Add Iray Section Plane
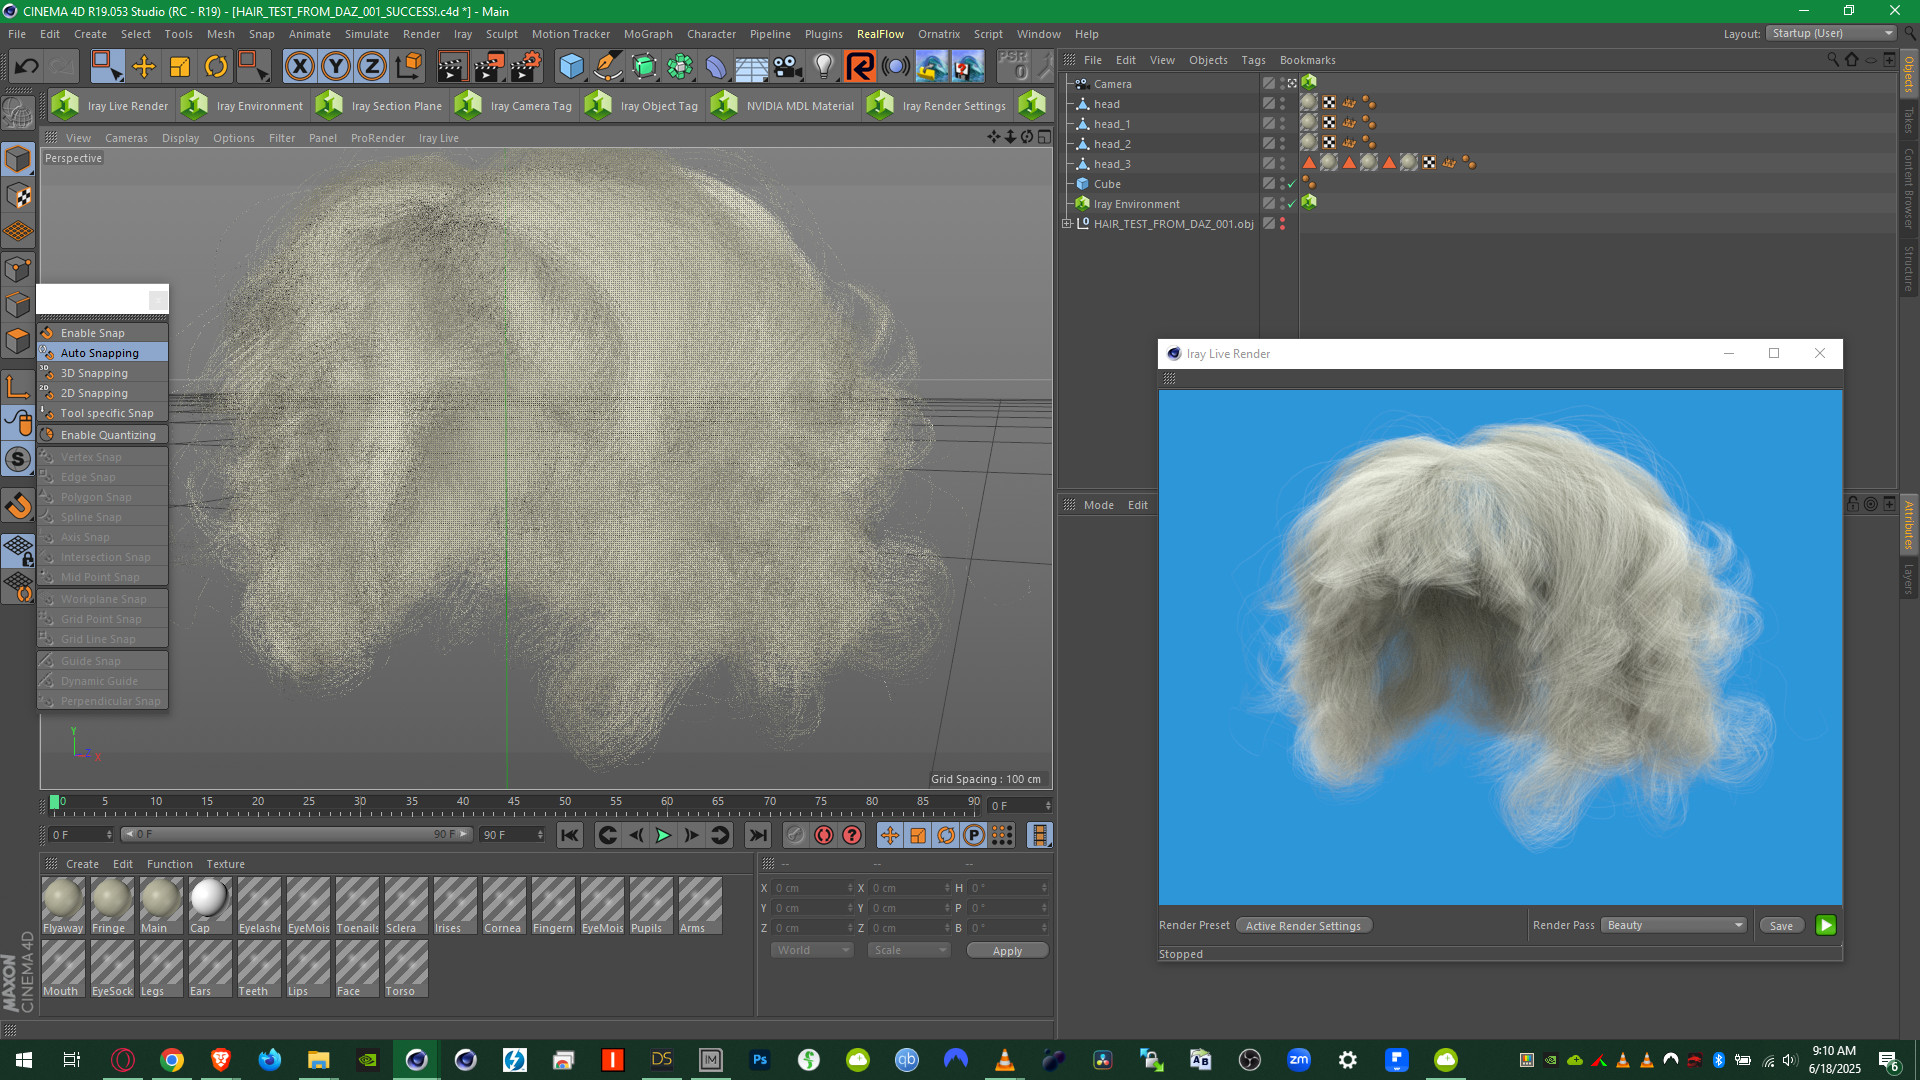1920x1080 pixels. pyautogui.click(x=380, y=105)
